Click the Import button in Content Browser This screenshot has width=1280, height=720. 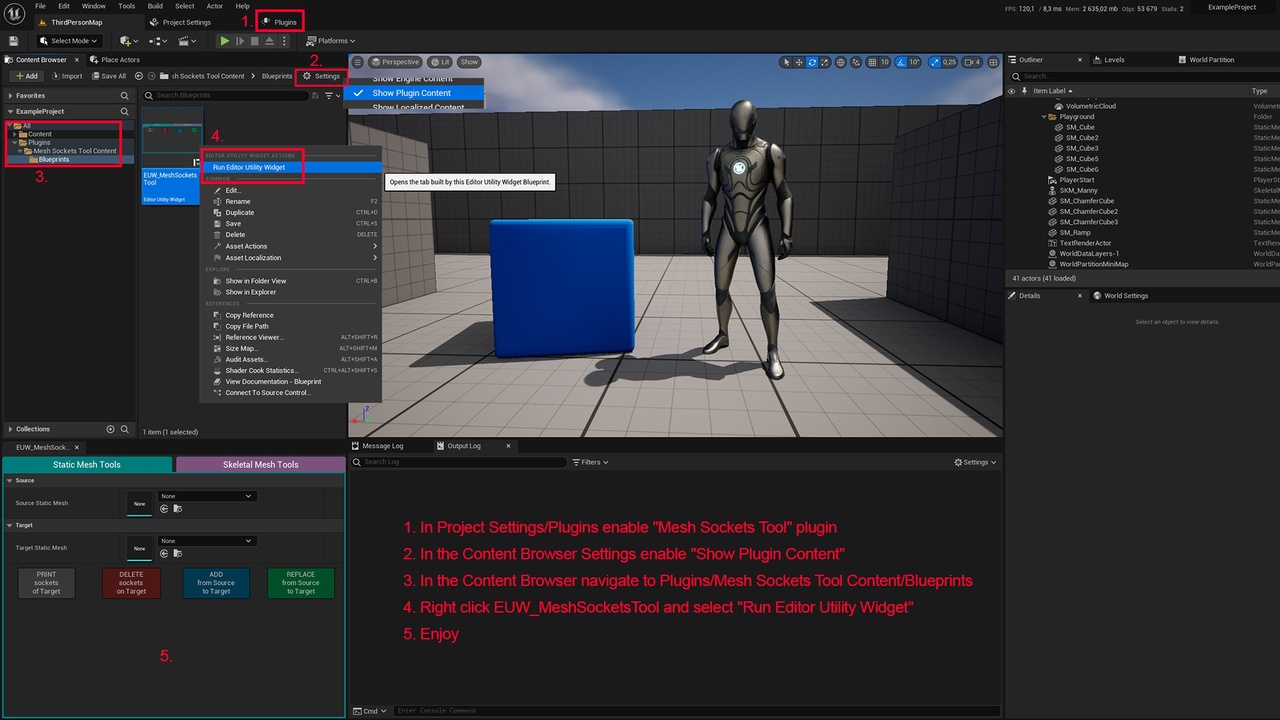[x=67, y=76]
